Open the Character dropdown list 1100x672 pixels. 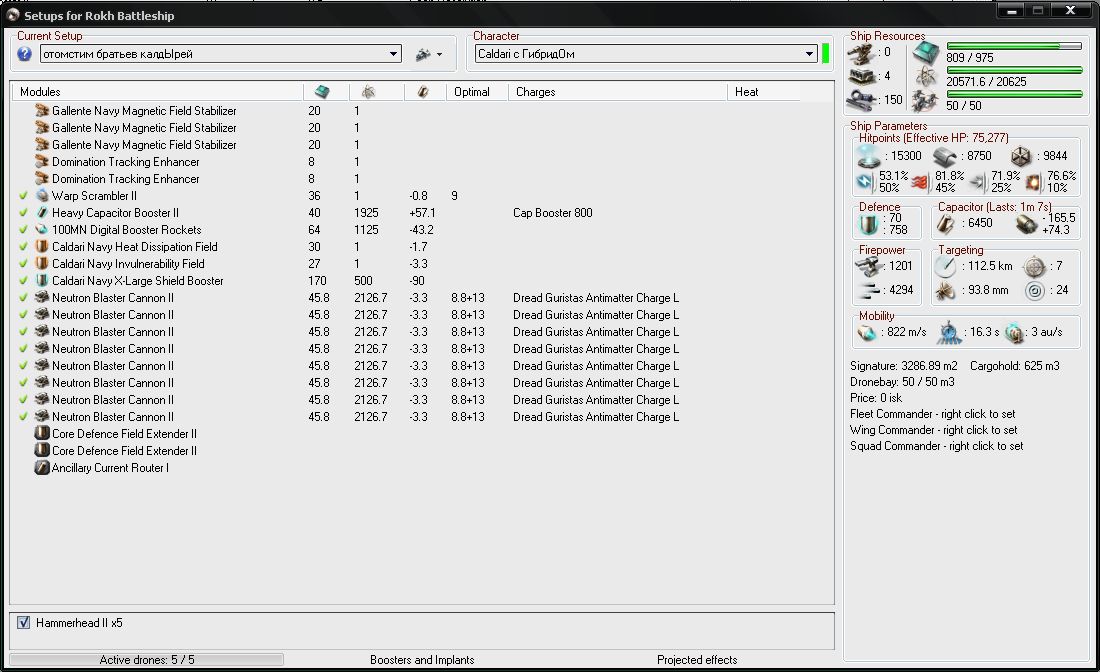click(809, 54)
